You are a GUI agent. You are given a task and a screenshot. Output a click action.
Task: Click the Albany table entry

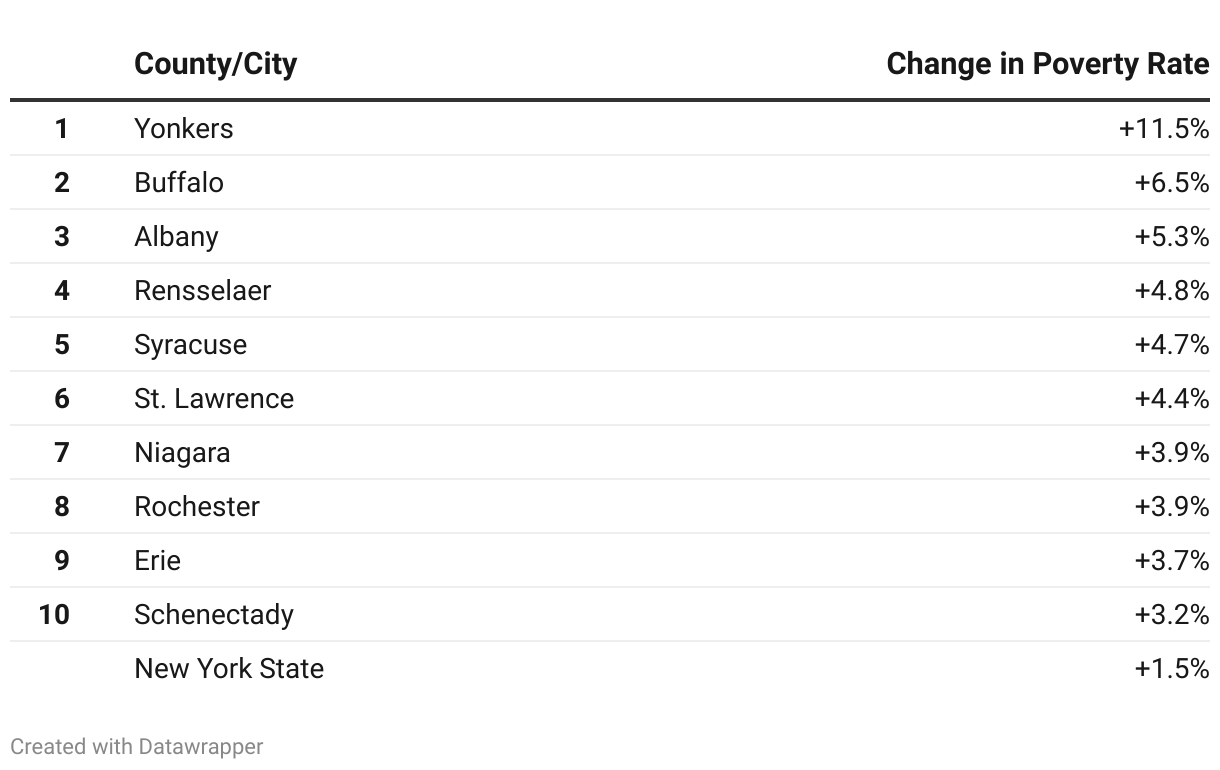coord(176,237)
